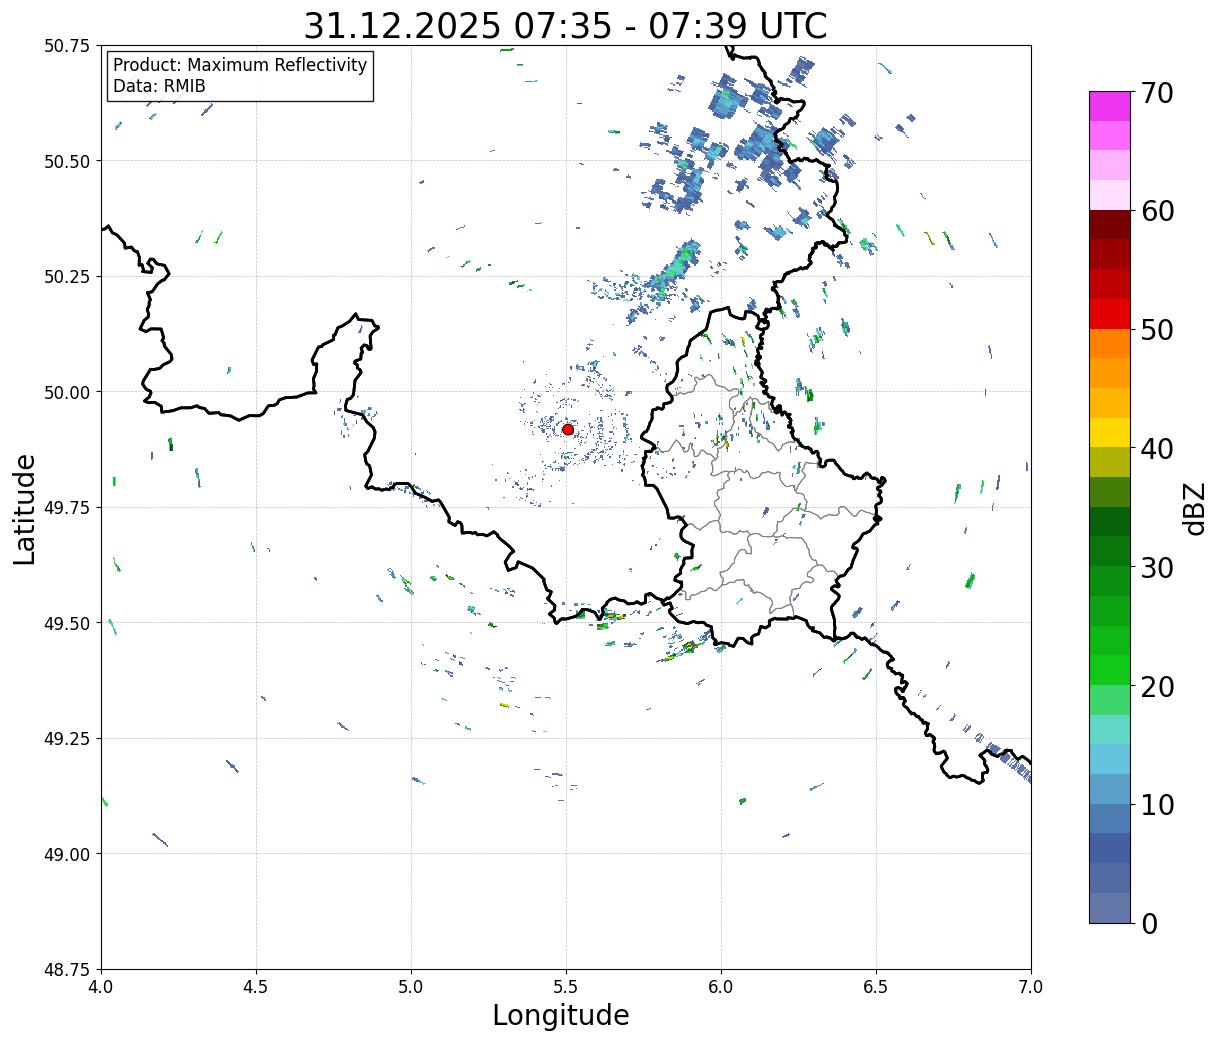Click the longitude tick label '5.0'
The image size is (1219, 1040).
point(411,986)
